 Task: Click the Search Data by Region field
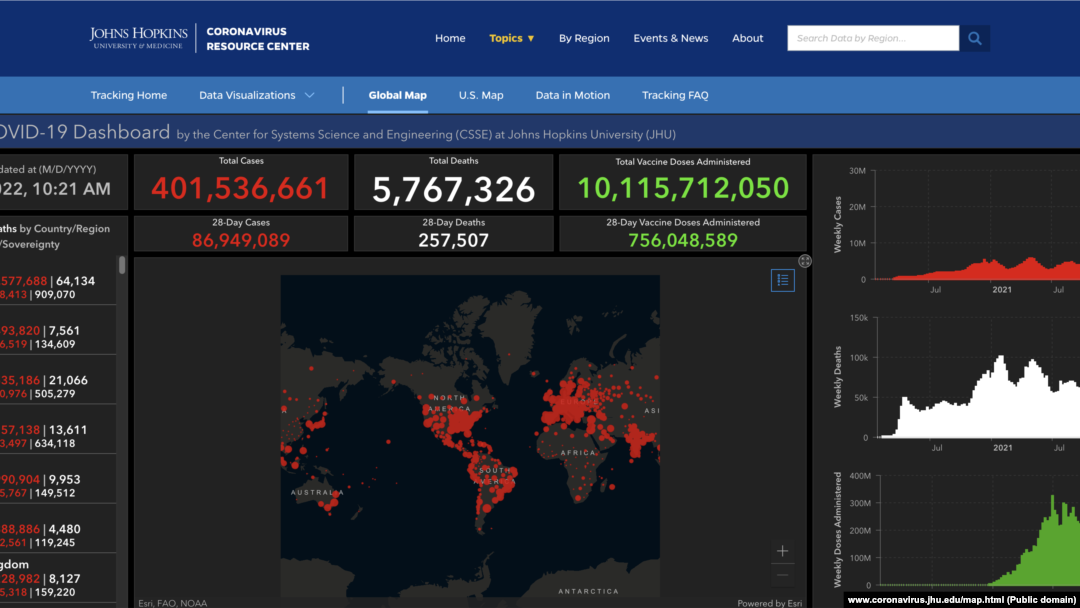click(873, 38)
